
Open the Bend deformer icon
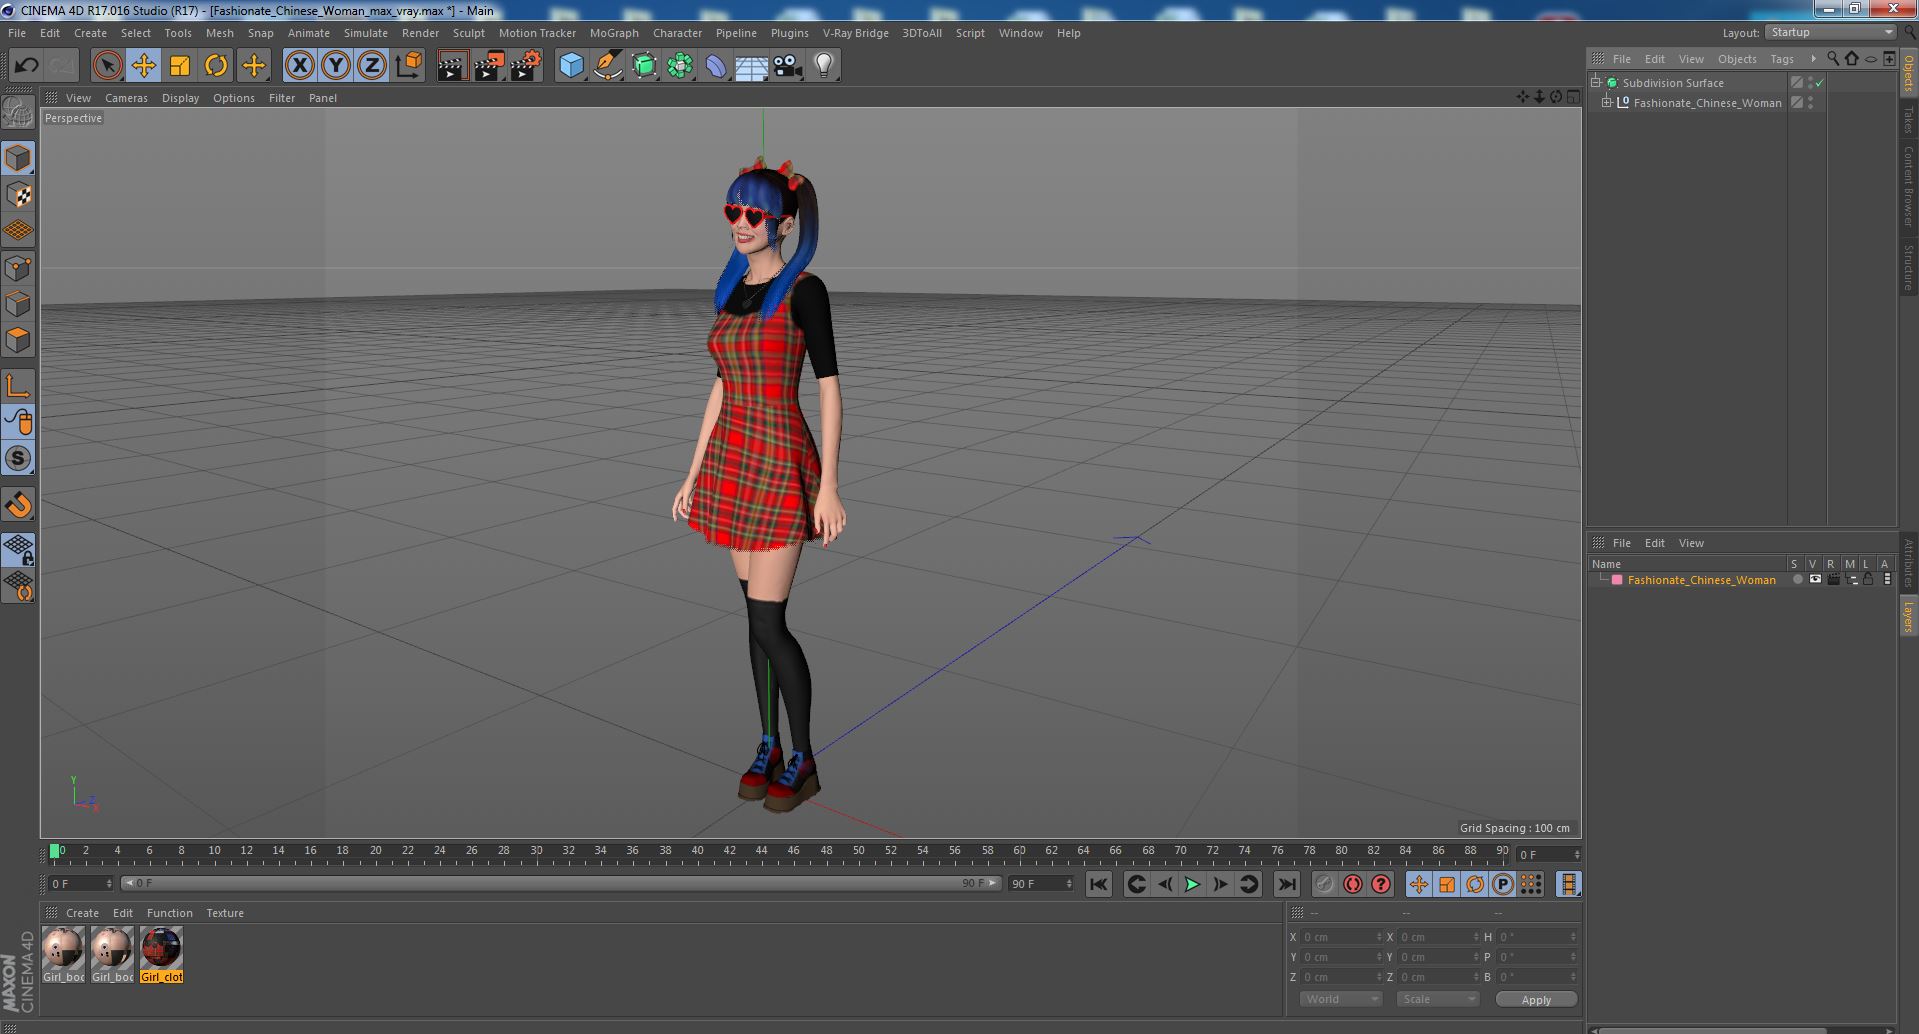(x=716, y=66)
